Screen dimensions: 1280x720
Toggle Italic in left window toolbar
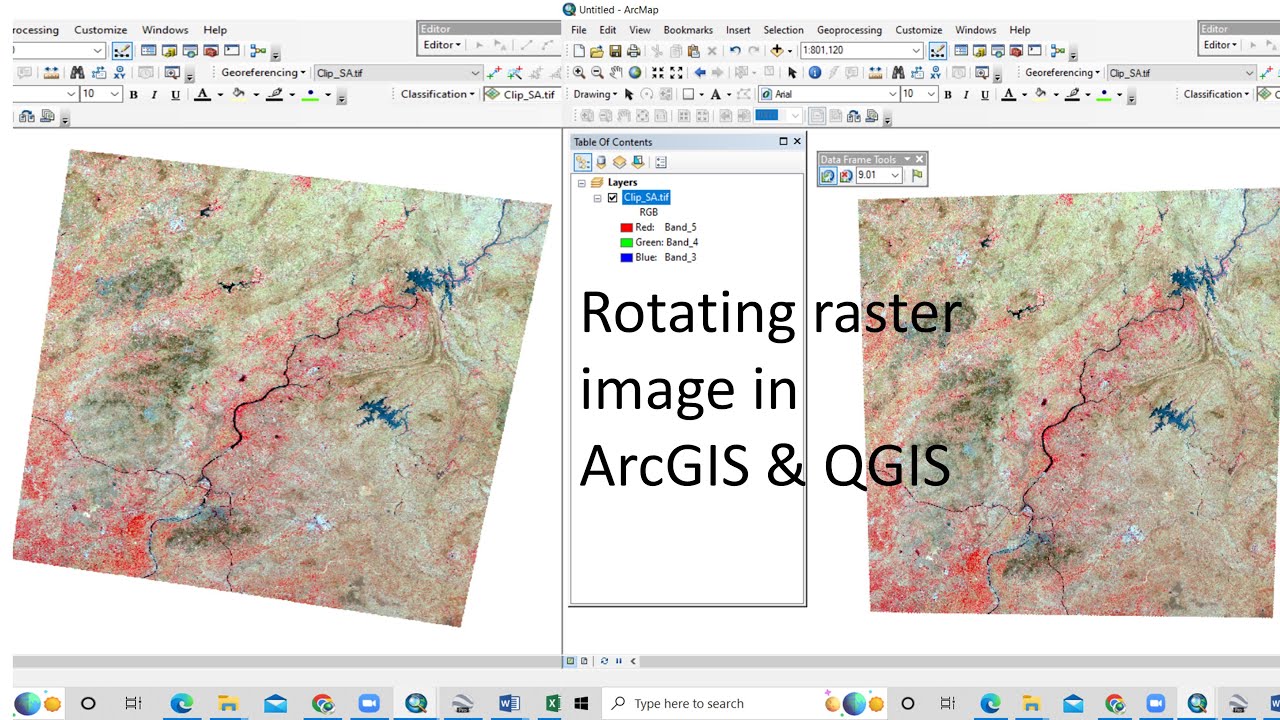point(154,94)
